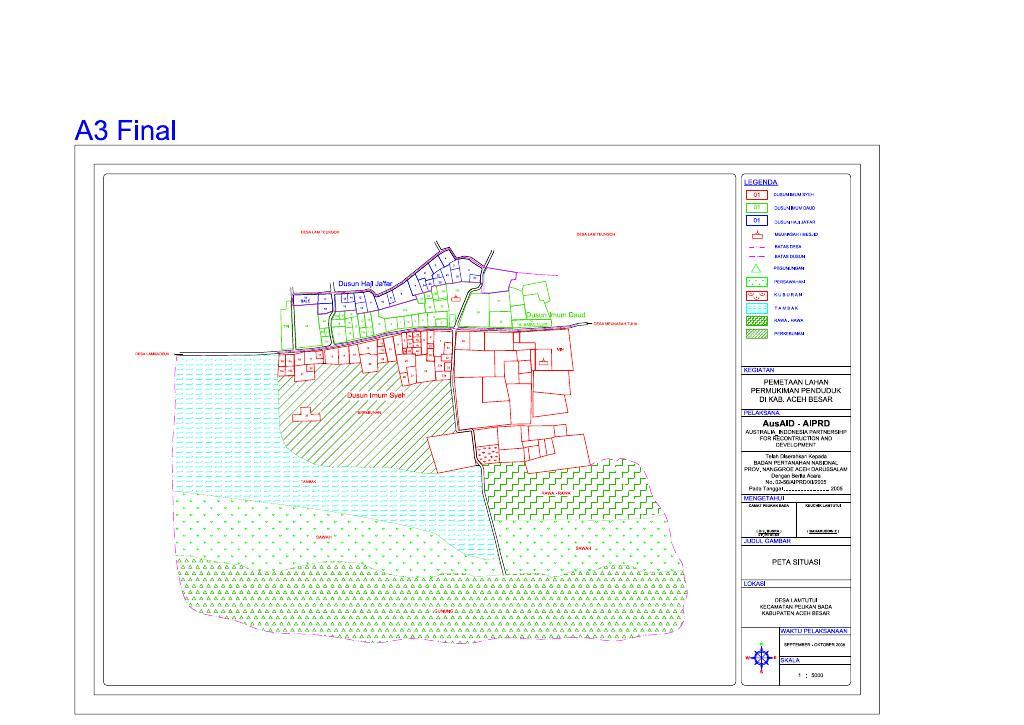Click the 'PERSAWAHAN' legend label
This screenshot has width=1024, height=725.
[790, 282]
